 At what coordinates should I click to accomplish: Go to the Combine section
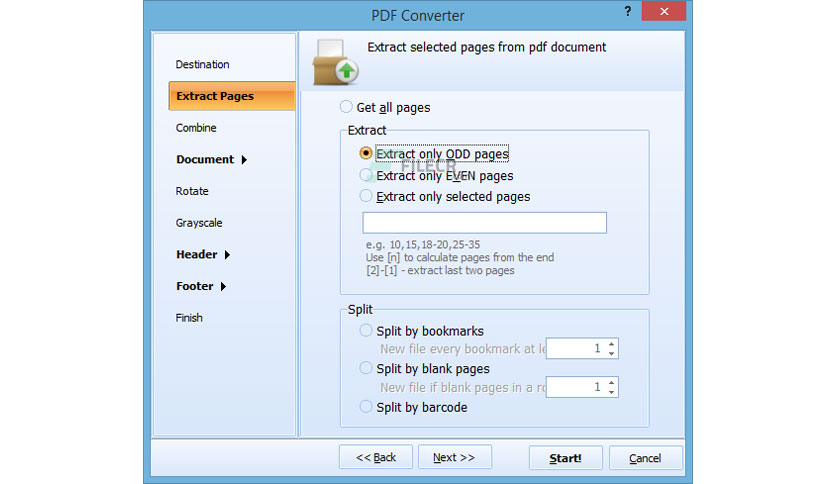[196, 128]
